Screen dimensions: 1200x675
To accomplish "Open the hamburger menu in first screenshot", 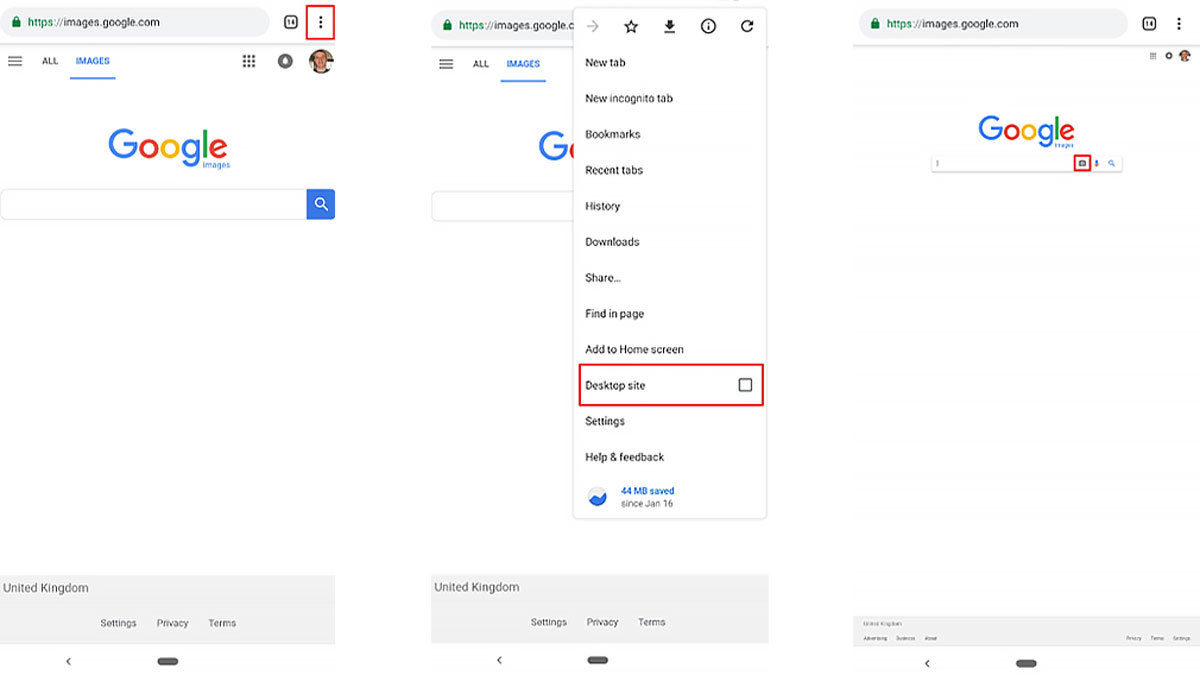I will (x=15, y=61).
